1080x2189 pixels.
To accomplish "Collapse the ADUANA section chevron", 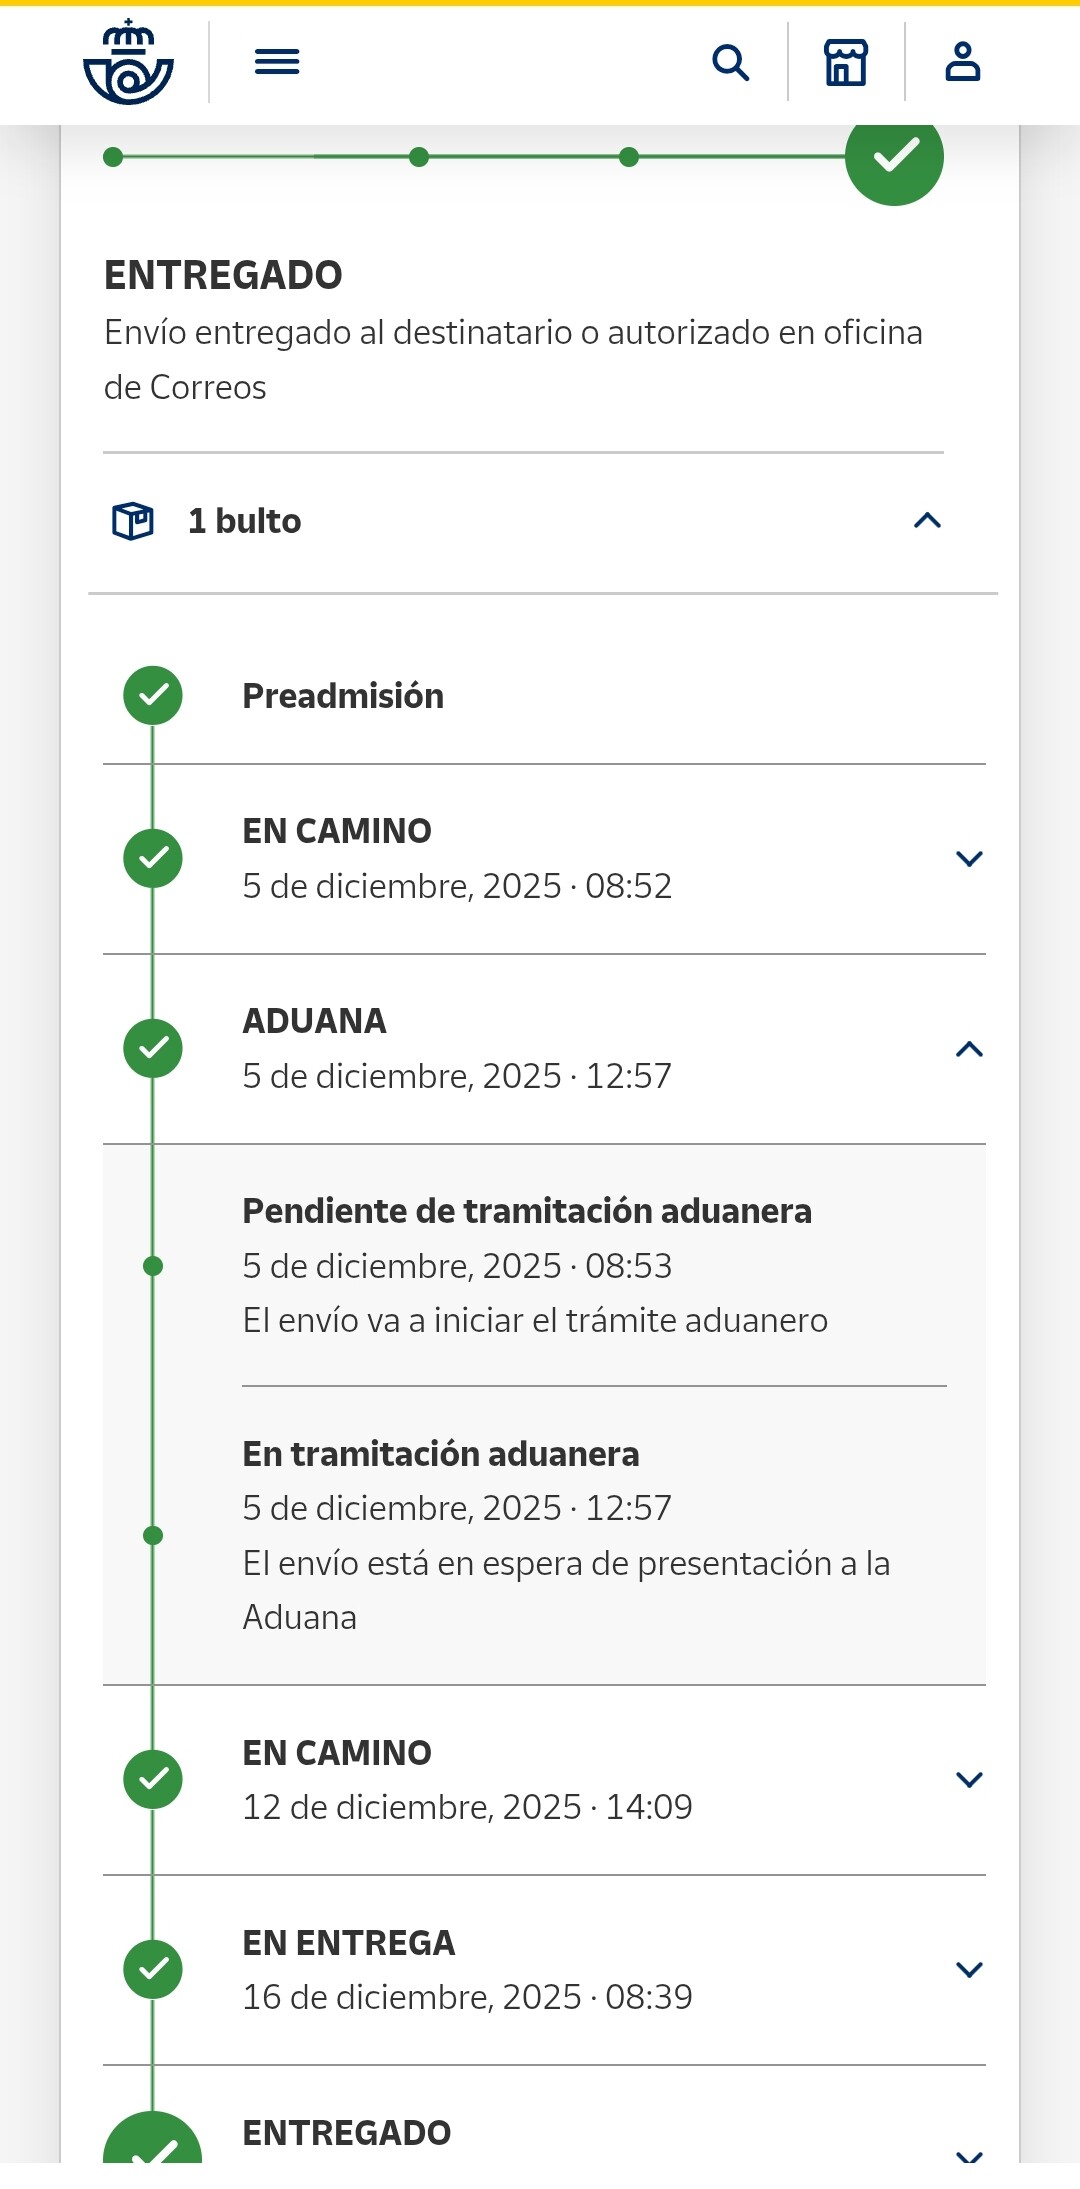I will pyautogui.click(x=968, y=1049).
